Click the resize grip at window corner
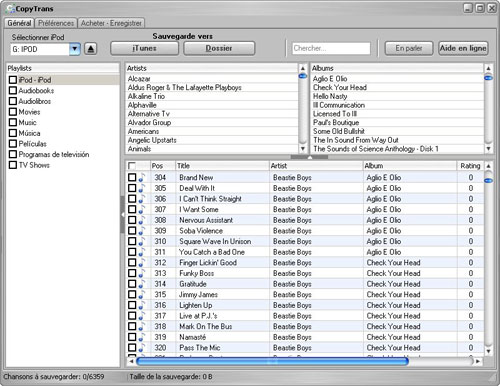 (x=492, y=377)
